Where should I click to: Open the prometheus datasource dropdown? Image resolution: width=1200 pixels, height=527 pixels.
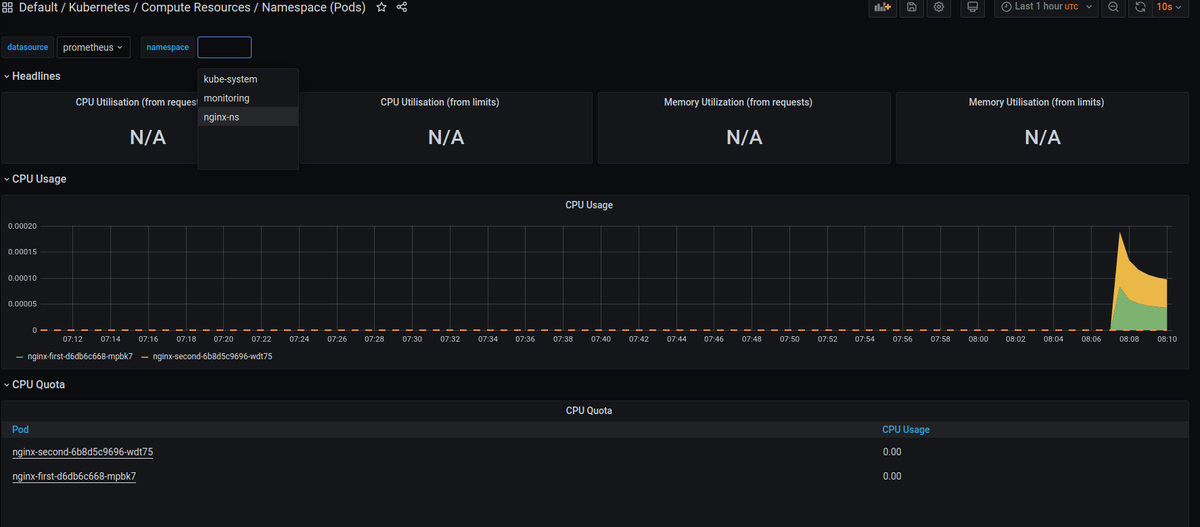93,47
